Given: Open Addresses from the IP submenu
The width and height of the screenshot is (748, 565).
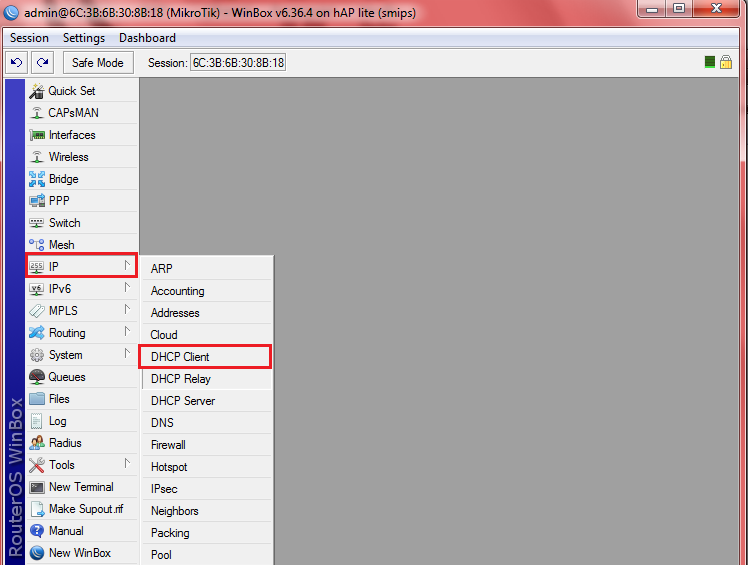Looking at the screenshot, I should (207, 313).
